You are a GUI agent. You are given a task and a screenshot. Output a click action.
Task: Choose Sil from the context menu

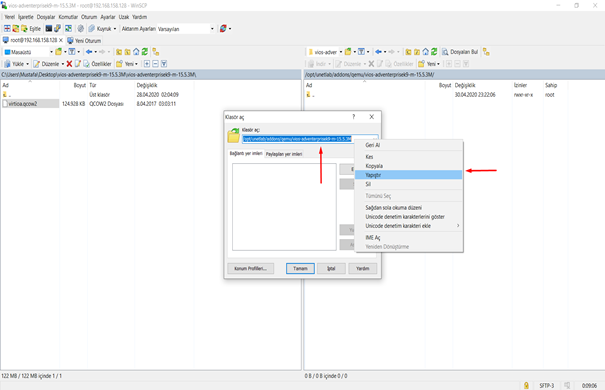[x=408, y=184]
